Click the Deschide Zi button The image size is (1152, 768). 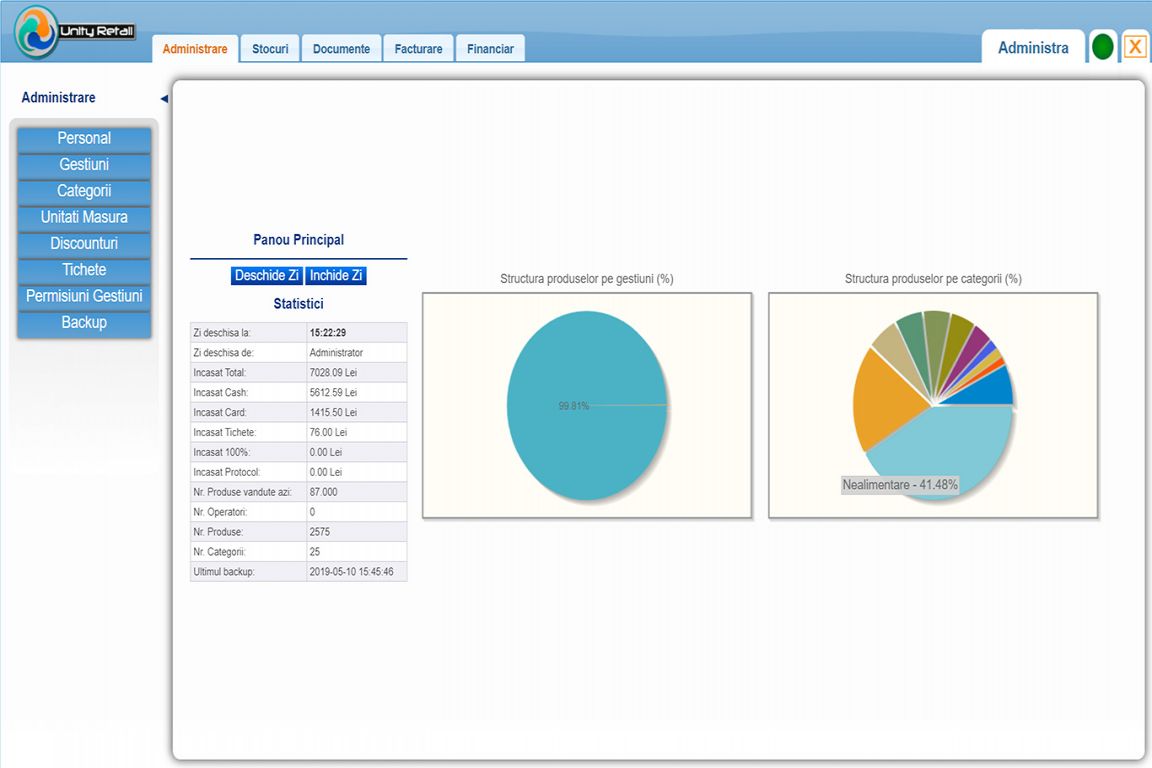(266, 276)
